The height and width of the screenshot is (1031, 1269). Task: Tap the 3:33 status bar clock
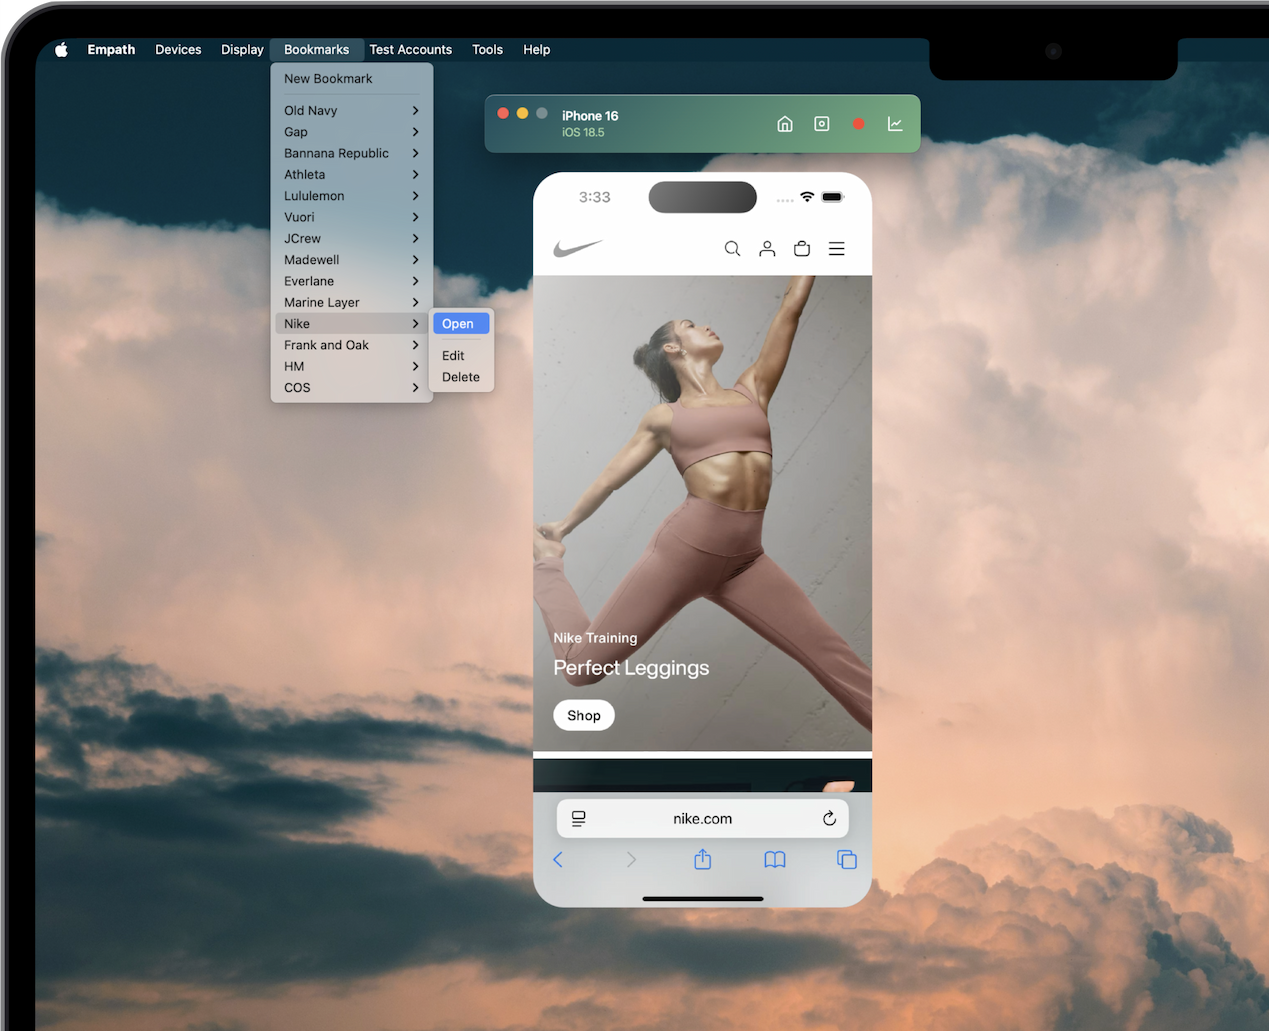coord(594,197)
